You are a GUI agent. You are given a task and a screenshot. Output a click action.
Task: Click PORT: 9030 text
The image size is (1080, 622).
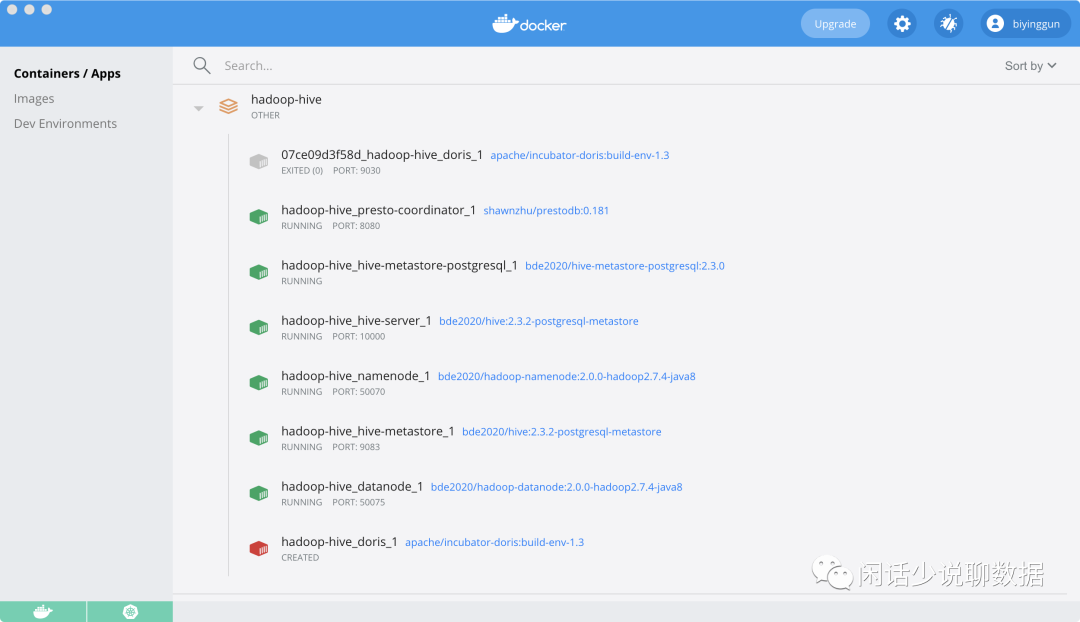tap(357, 171)
